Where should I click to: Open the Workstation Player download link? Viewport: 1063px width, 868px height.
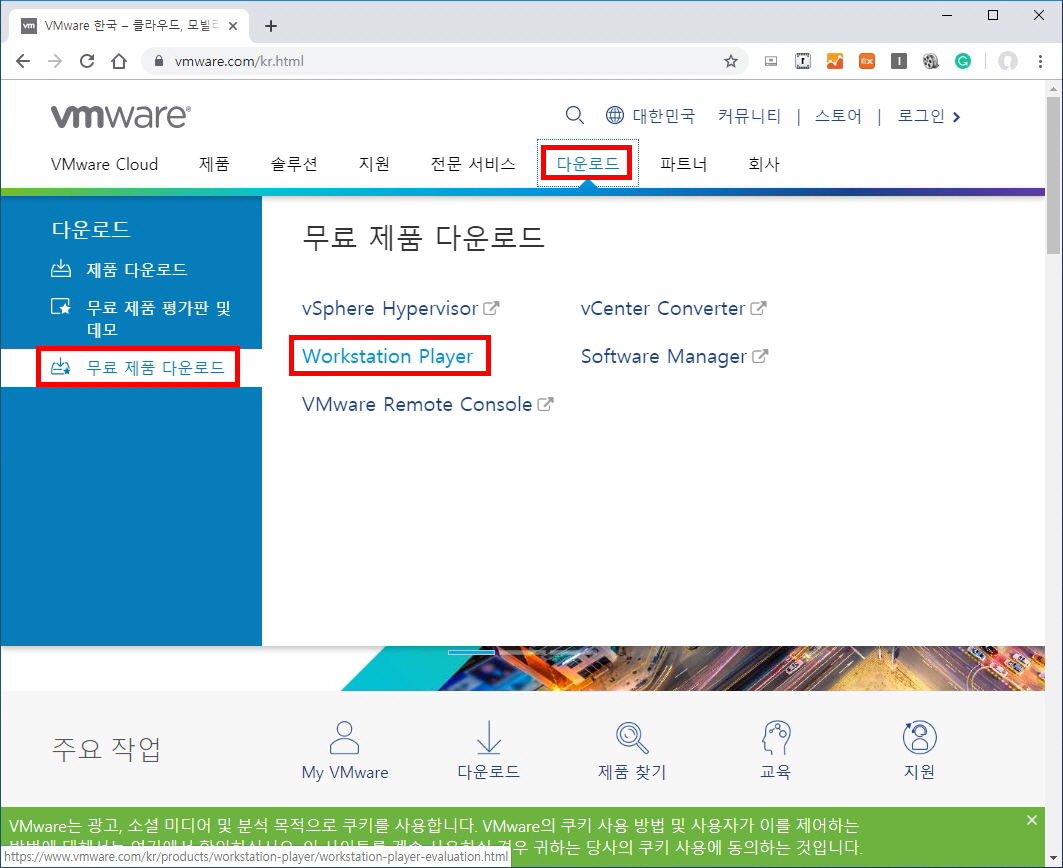[389, 356]
